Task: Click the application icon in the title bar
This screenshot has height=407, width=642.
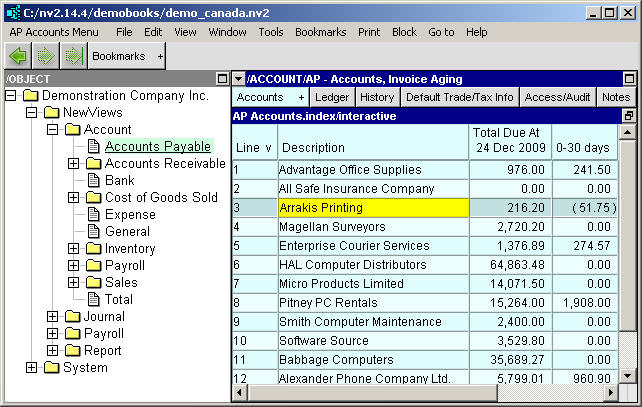Action: pos(14,13)
